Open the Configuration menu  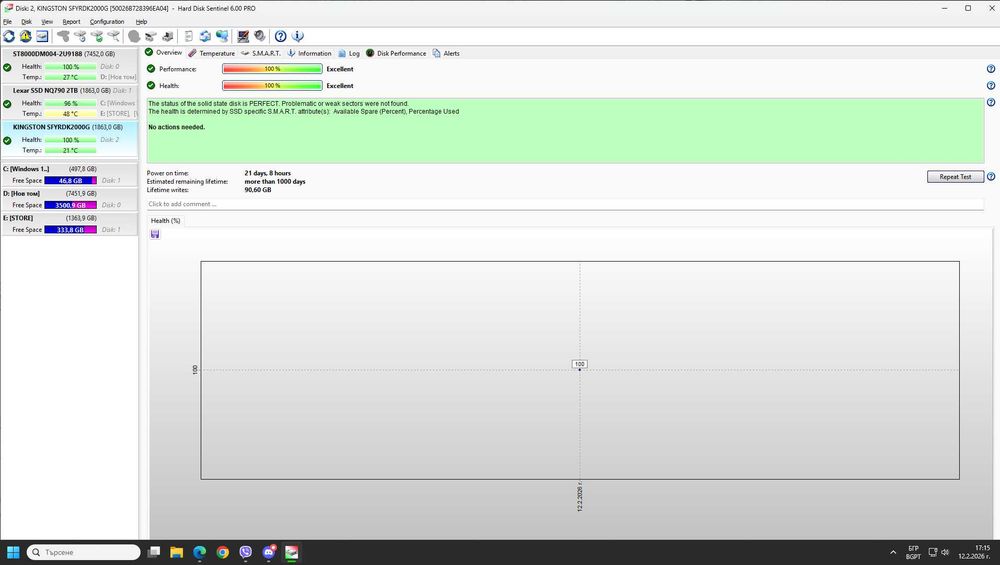pyautogui.click(x=107, y=22)
